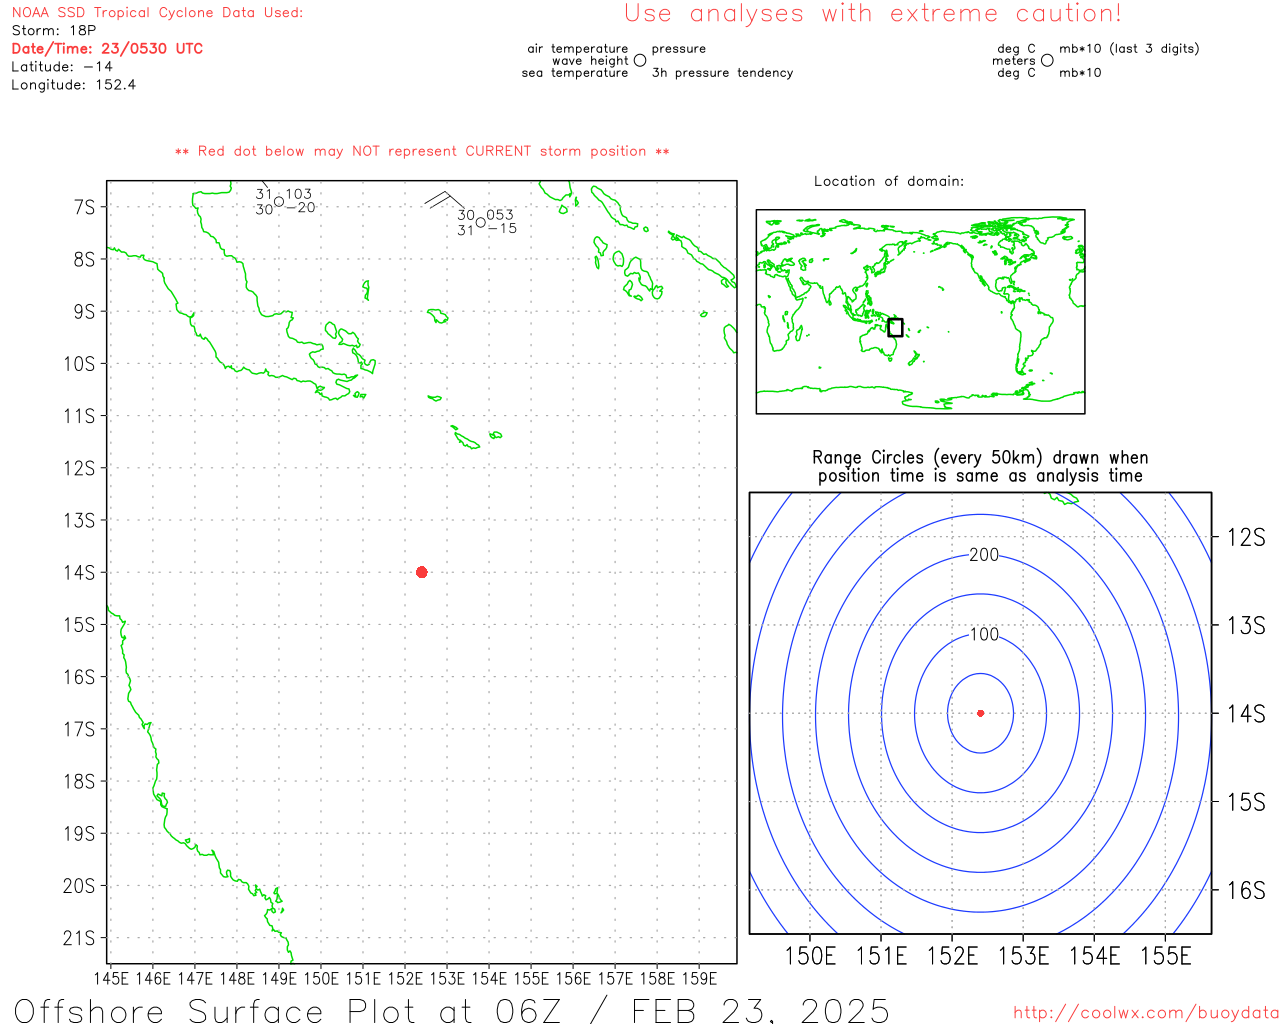Screen dimensions: 1280x1024
Task: Click the '-15' pressure tendency value at station
Action: pos(503,229)
